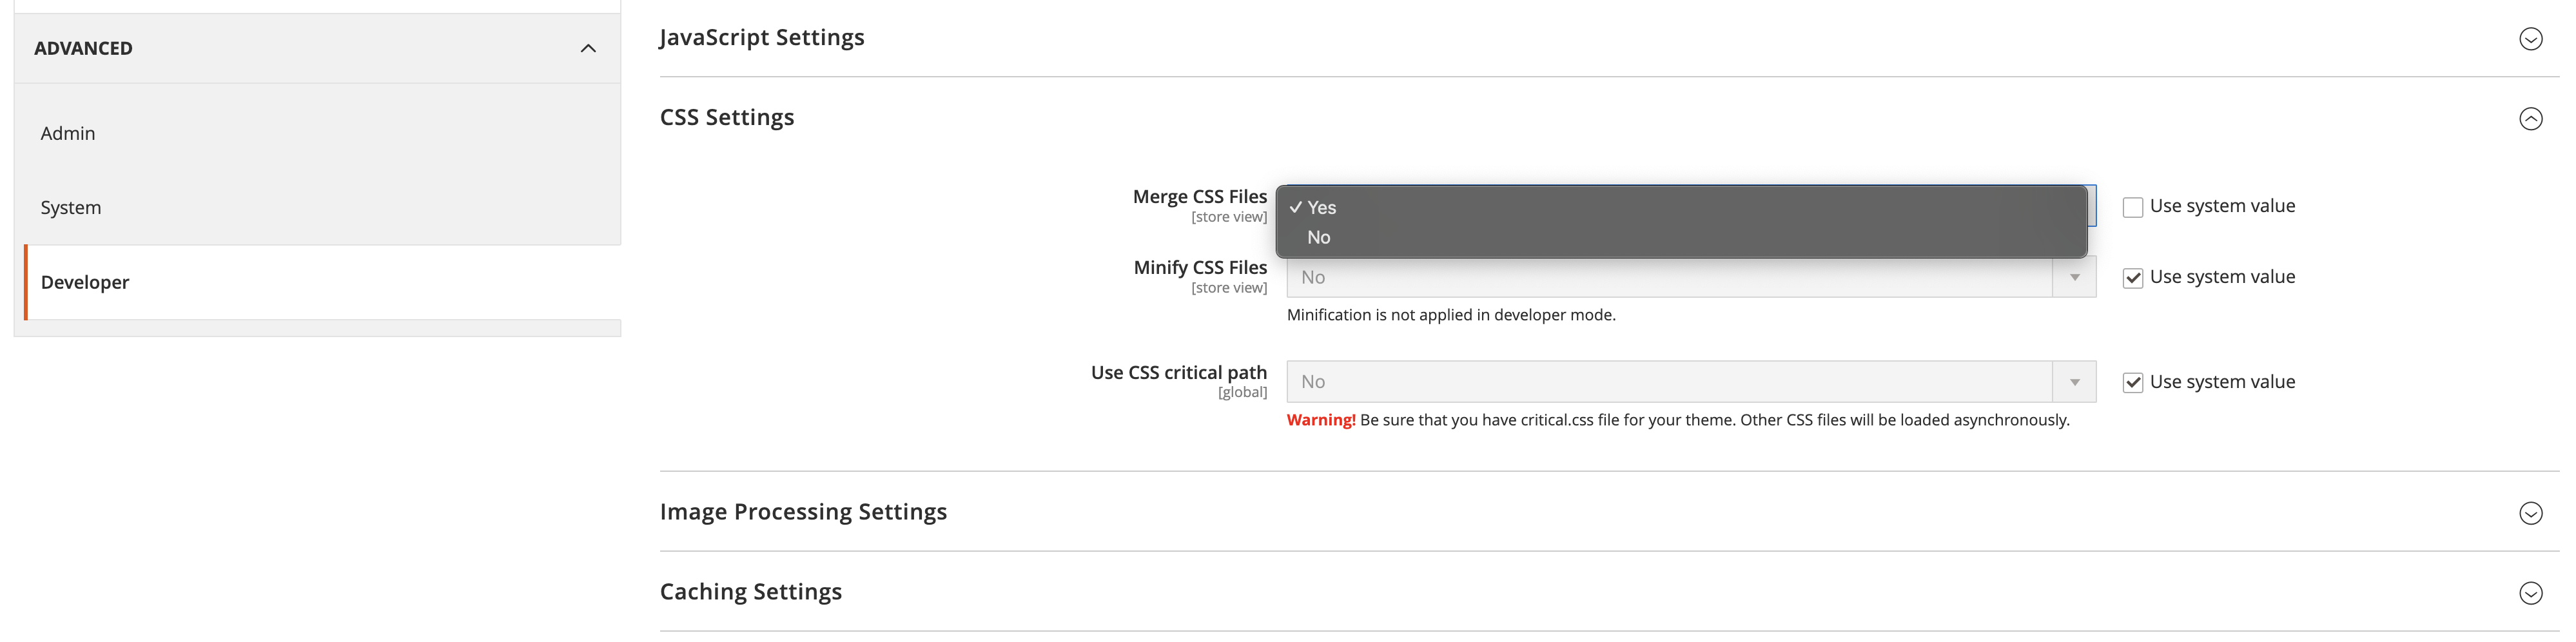The height and width of the screenshot is (642, 2576).
Task: Select Yes in the Merge CSS Files dropdown
Action: [x=1322, y=208]
